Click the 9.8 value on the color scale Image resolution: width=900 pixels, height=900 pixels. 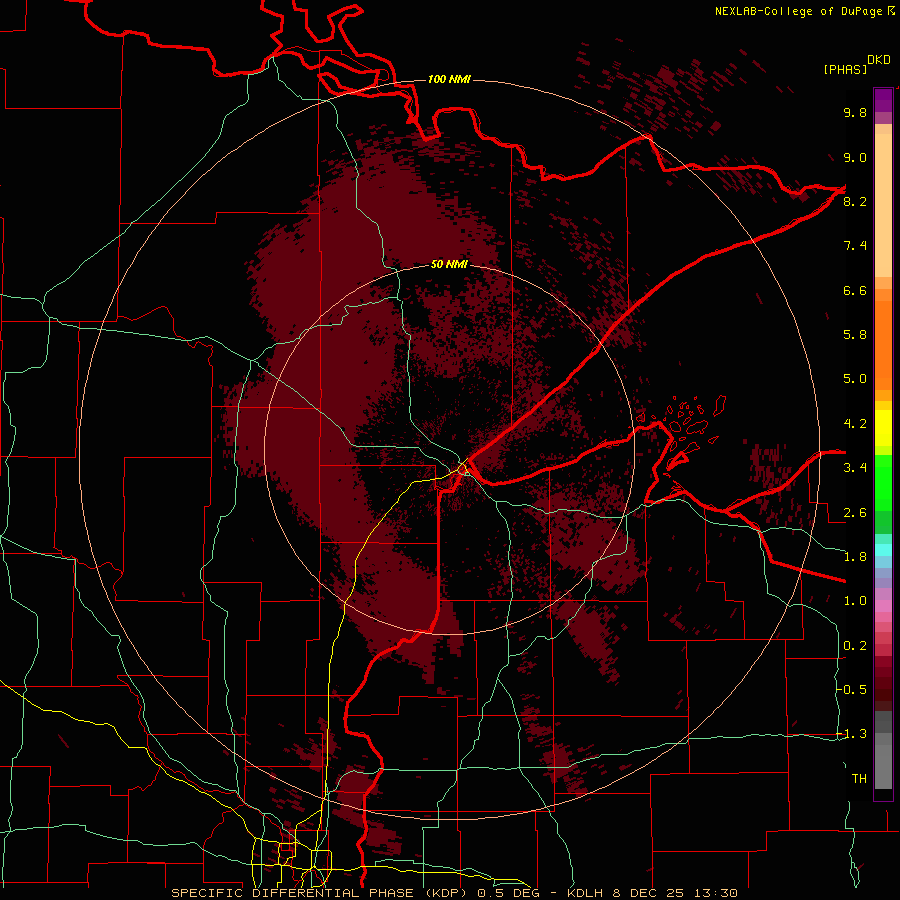pyautogui.click(x=855, y=112)
